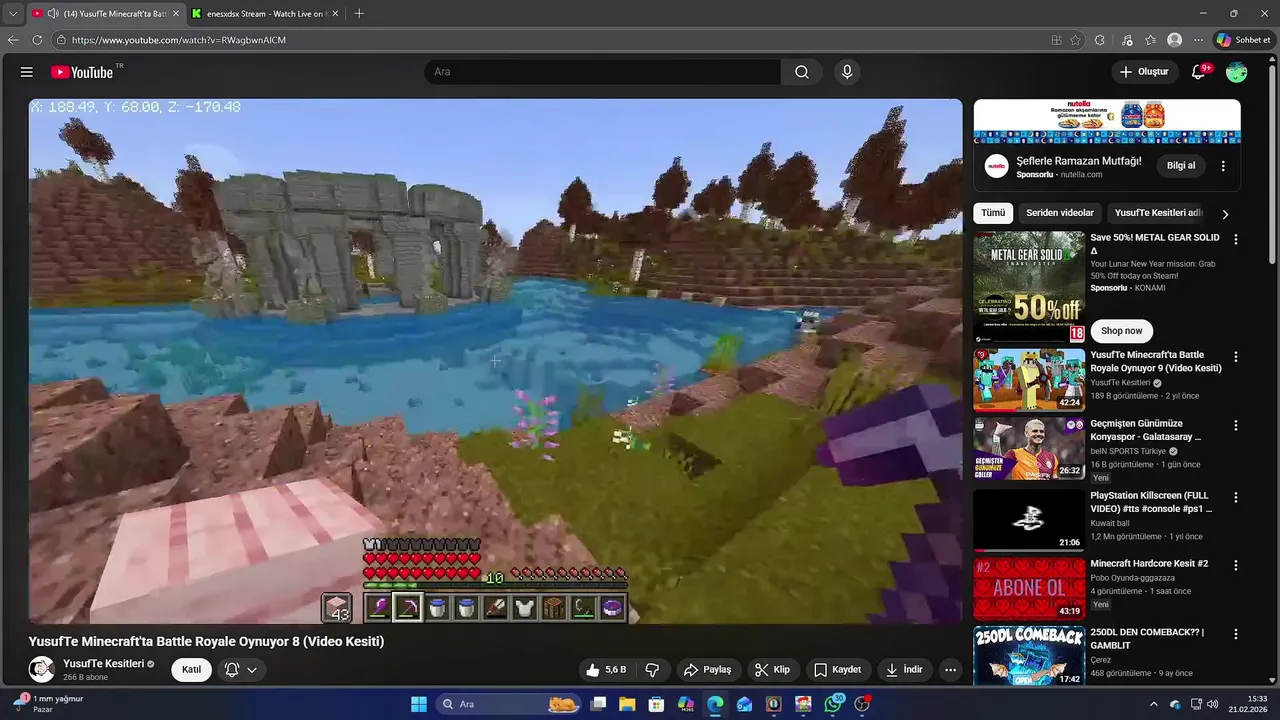Toggle subscription bell notifications
1280x720 pixels.
[232, 670]
